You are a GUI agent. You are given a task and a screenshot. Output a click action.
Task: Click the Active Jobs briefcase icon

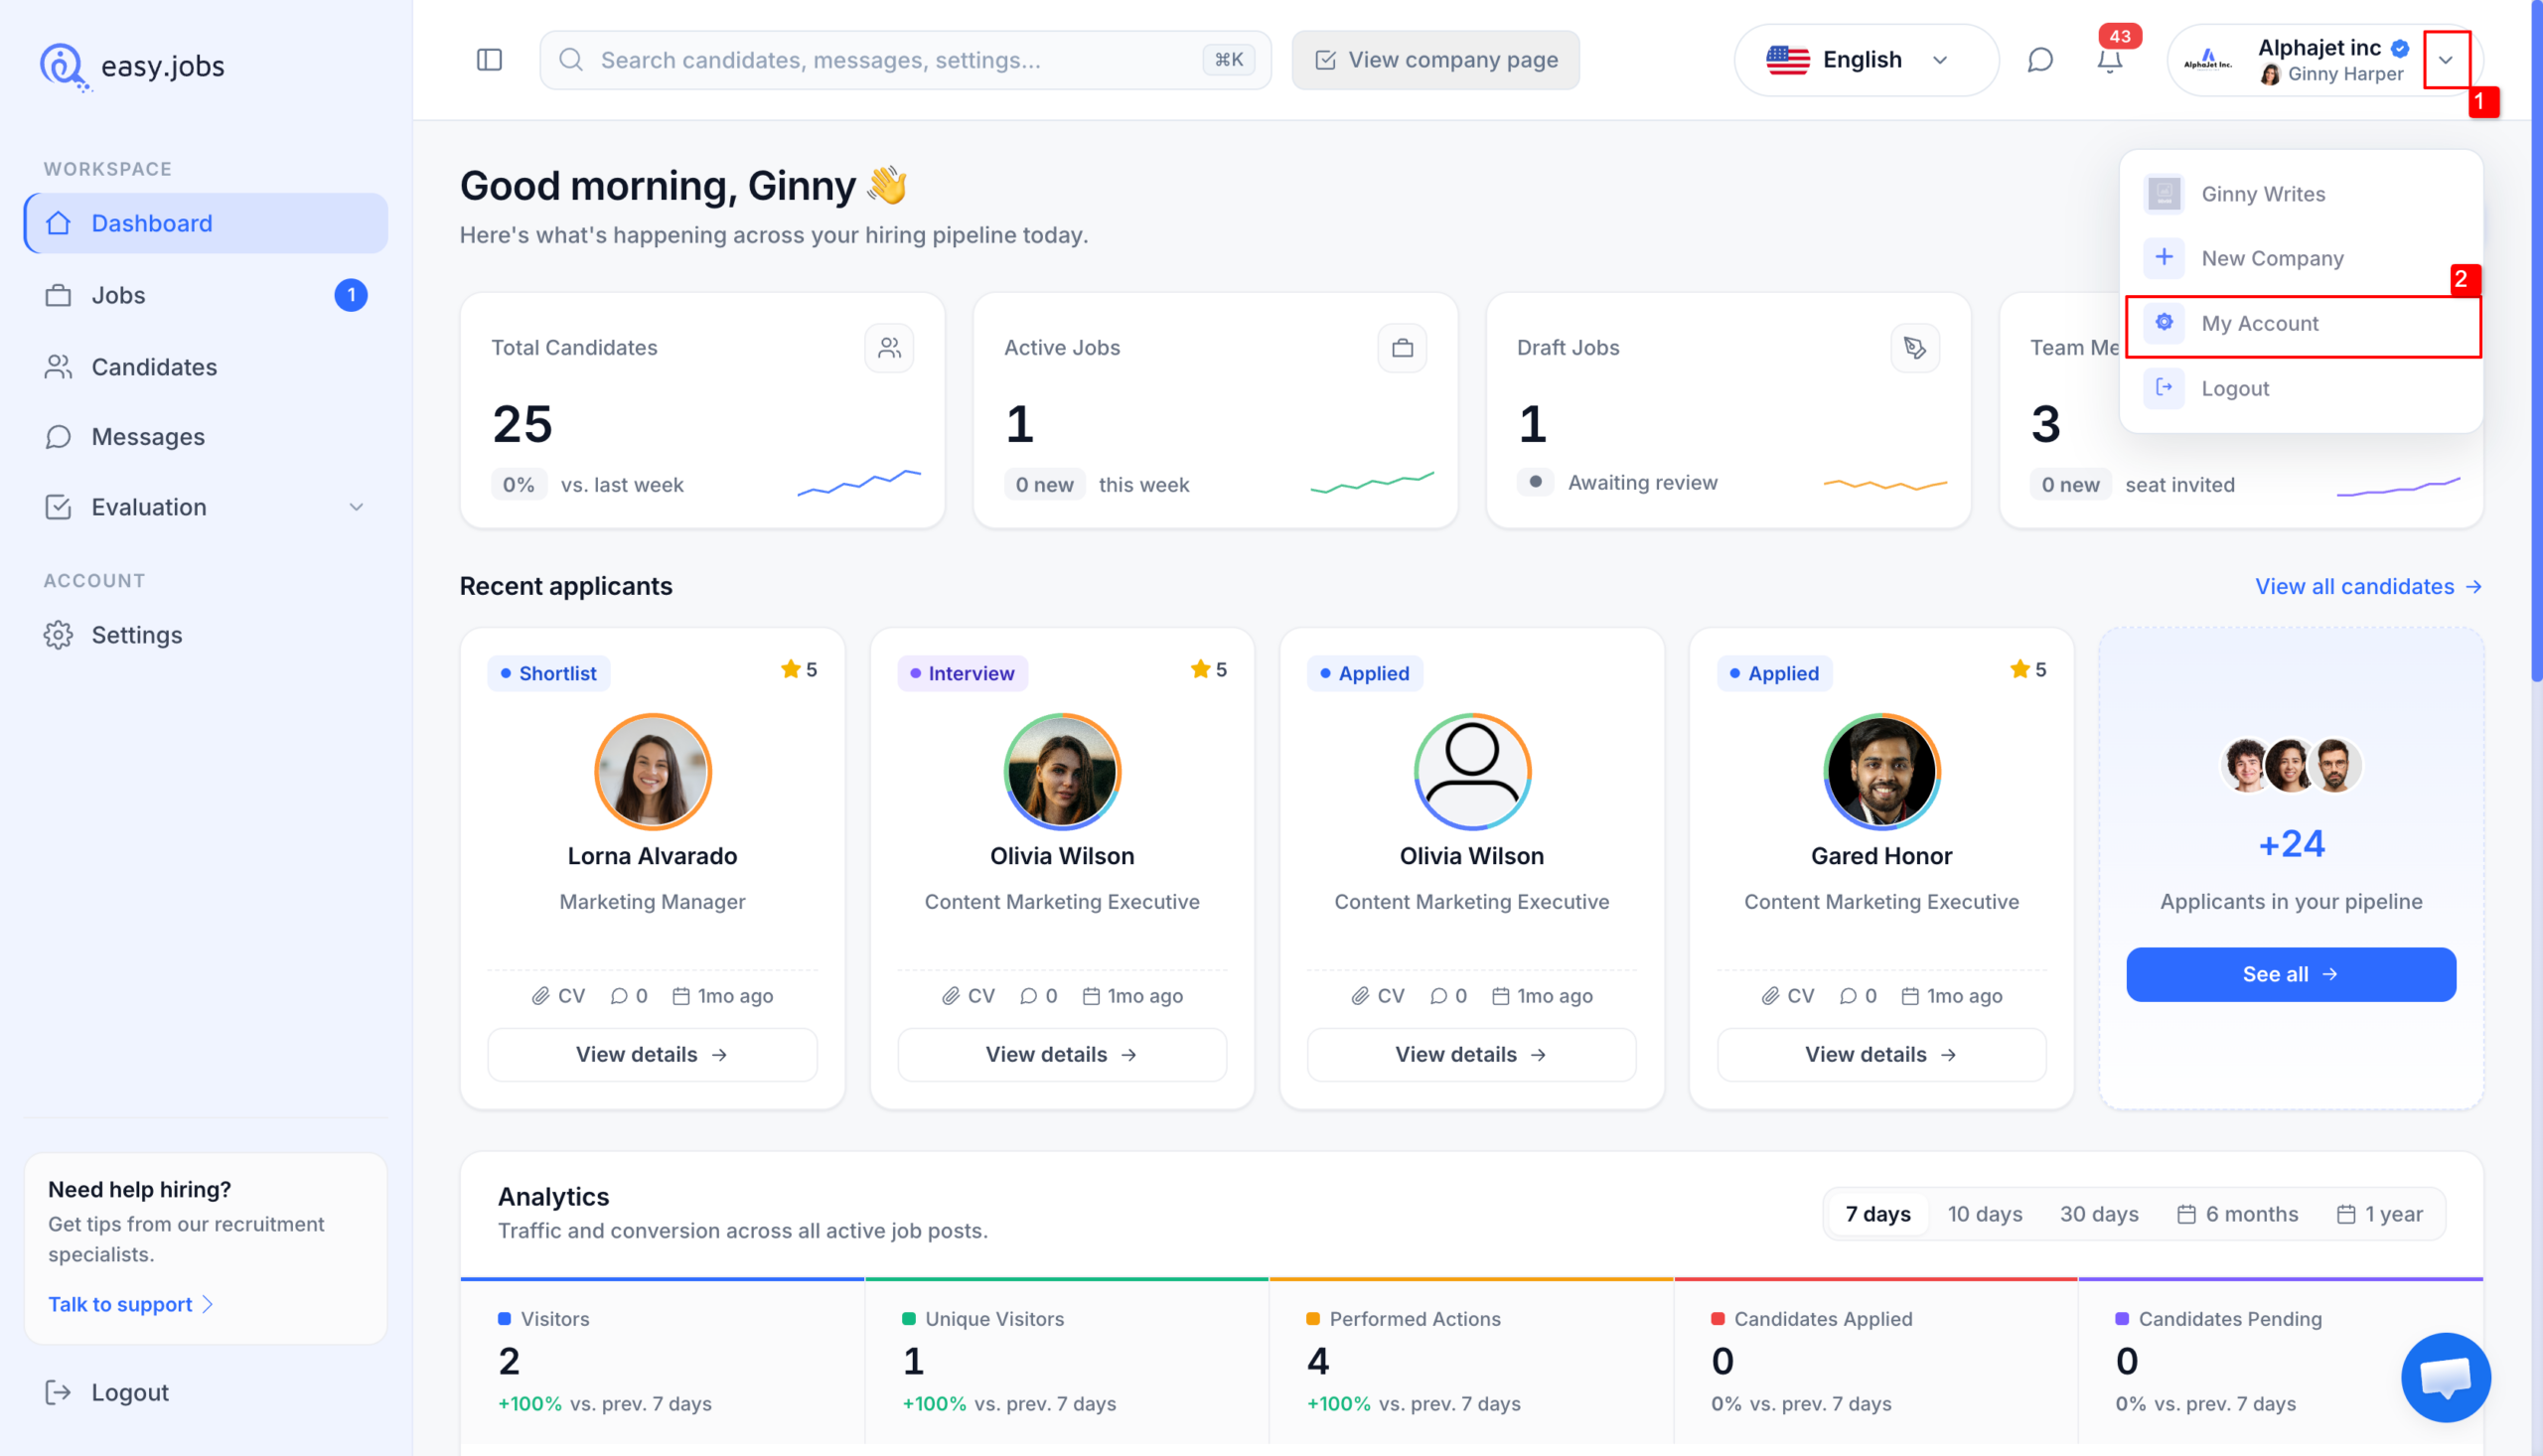pos(1402,348)
